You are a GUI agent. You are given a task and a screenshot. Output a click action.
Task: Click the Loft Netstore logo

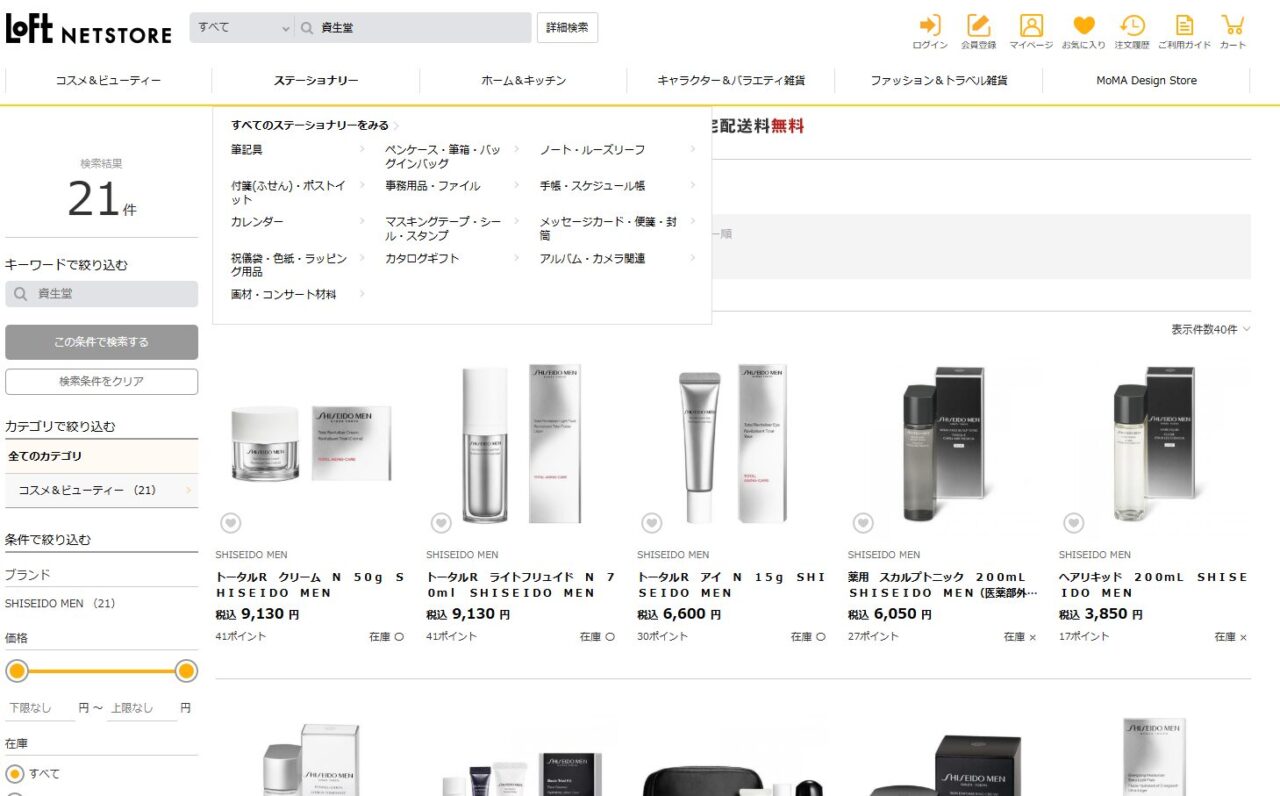tap(89, 29)
